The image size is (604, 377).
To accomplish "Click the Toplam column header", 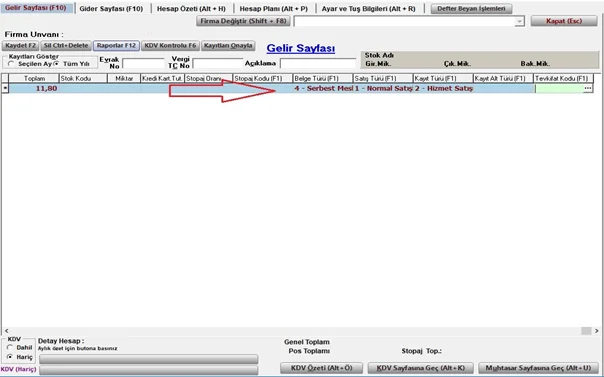I will pos(34,78).
